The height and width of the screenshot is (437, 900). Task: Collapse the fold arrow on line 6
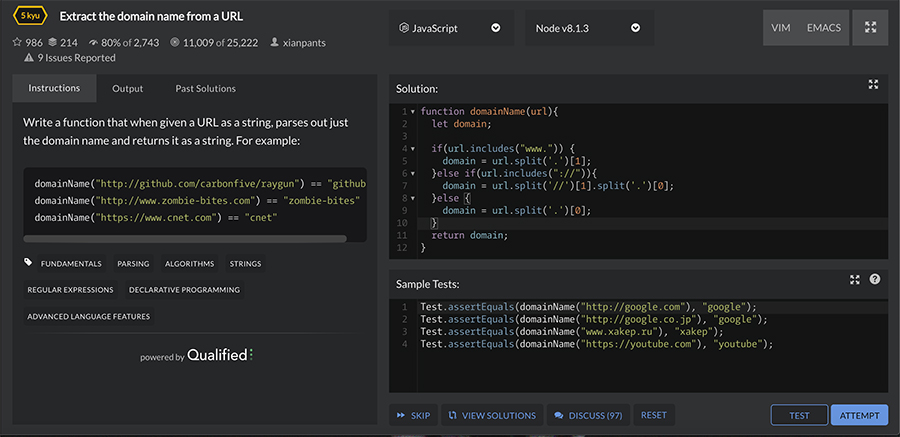click(413, 173)
